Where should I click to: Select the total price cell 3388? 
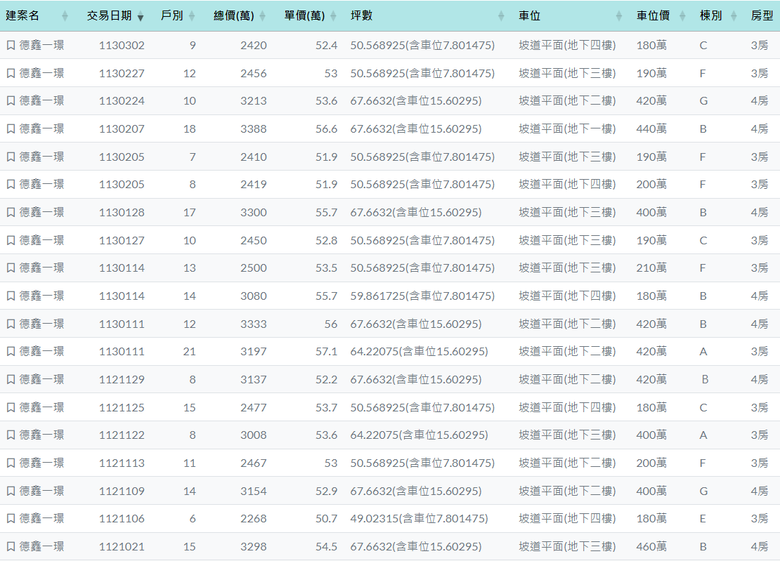[254, 129]
